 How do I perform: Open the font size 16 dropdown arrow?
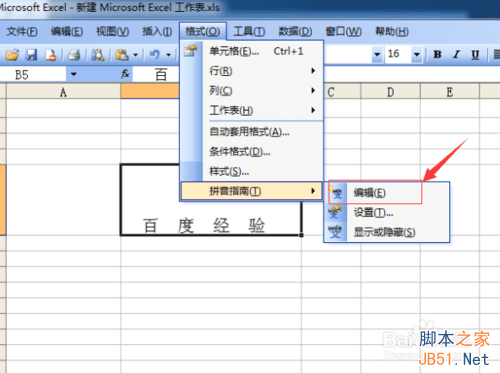coord(417,54)
